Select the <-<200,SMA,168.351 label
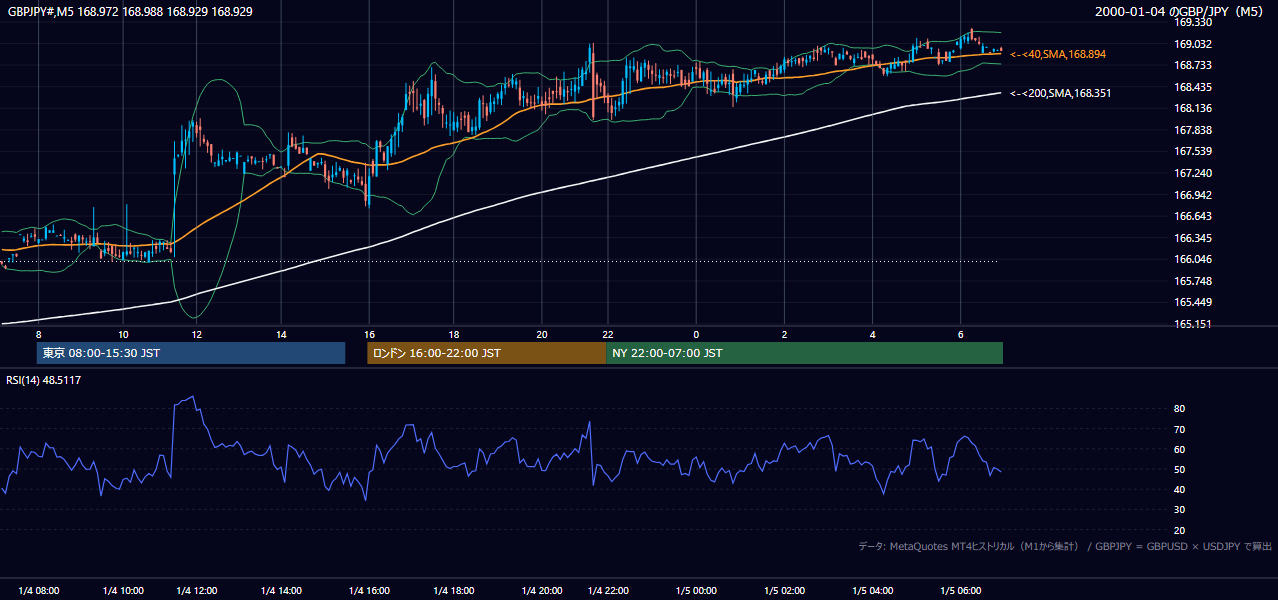Viewport: 1278px width, 600px height. click(x=1060, y=93)
